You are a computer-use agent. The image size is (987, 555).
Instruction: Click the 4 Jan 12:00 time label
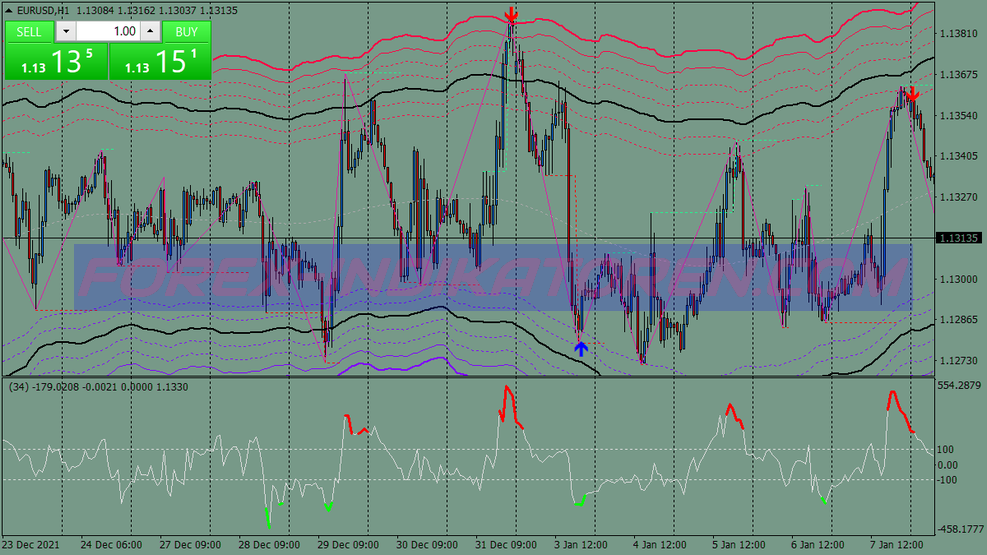(660, 544)
